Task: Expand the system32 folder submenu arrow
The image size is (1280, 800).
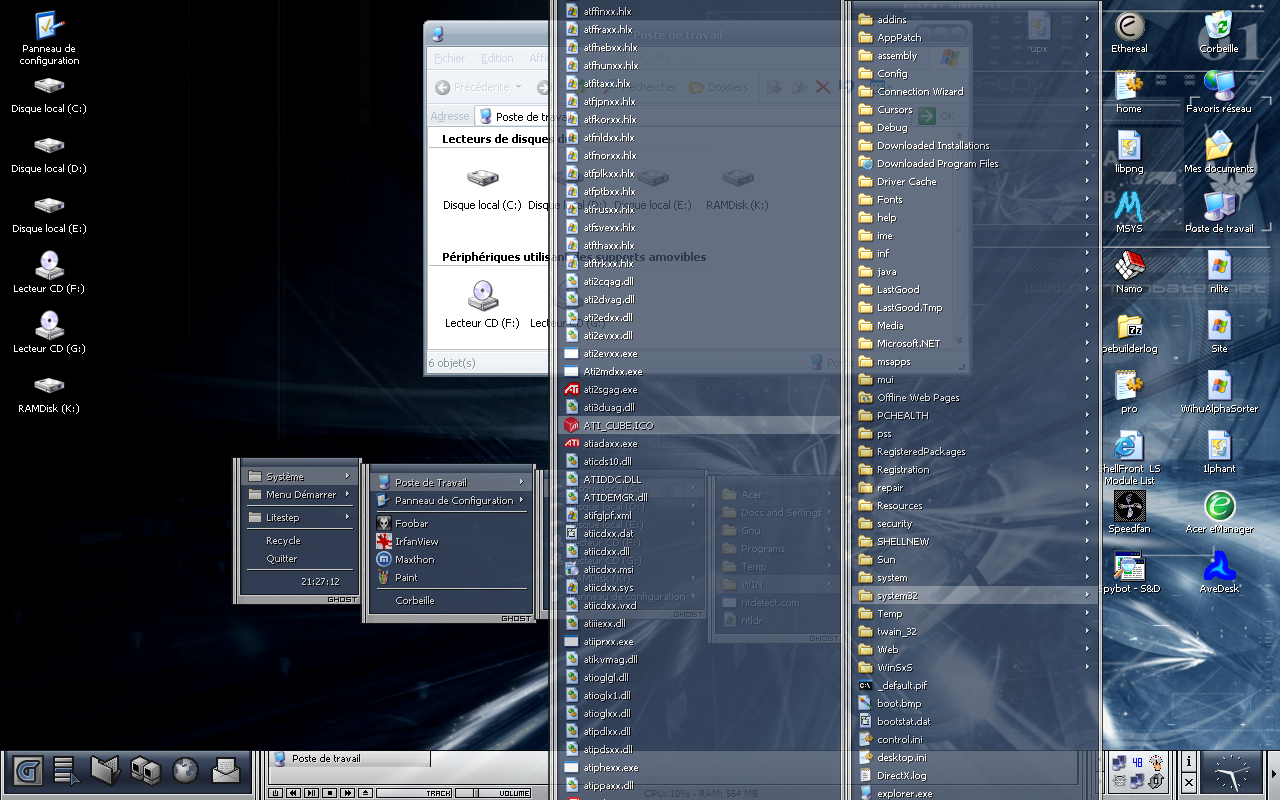Action: point(1088,595)
